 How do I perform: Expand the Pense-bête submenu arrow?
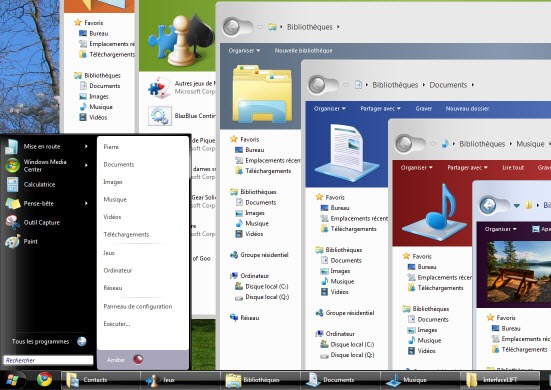[86, 203]
